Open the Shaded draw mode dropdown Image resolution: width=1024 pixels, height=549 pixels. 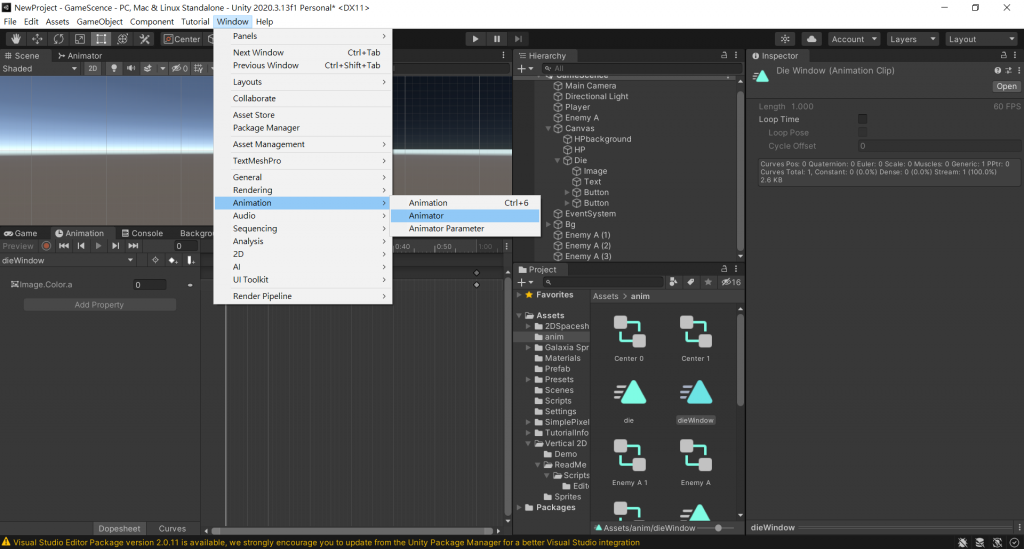tap(39, 69)
